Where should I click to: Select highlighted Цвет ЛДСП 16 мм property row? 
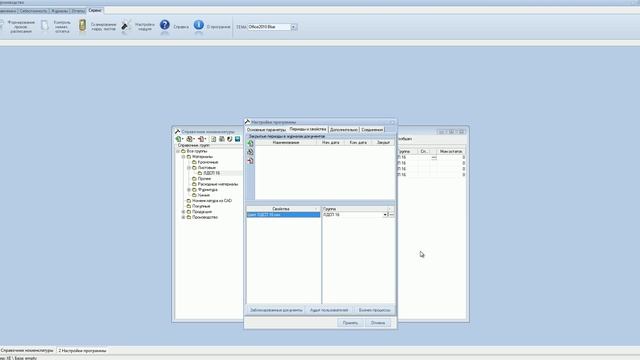[283, 215]
